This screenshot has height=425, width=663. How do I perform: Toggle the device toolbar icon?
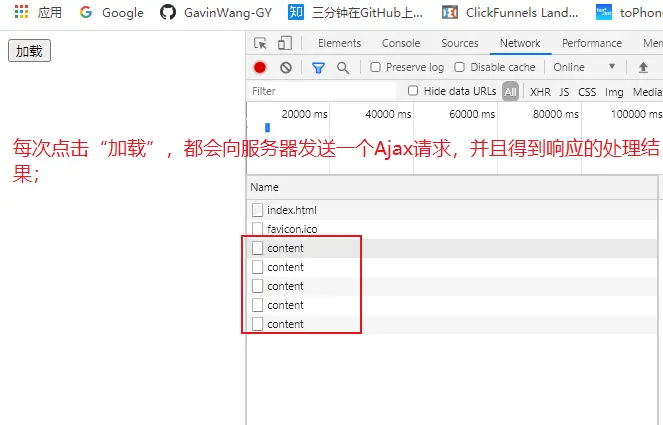(x=285, y=43)
